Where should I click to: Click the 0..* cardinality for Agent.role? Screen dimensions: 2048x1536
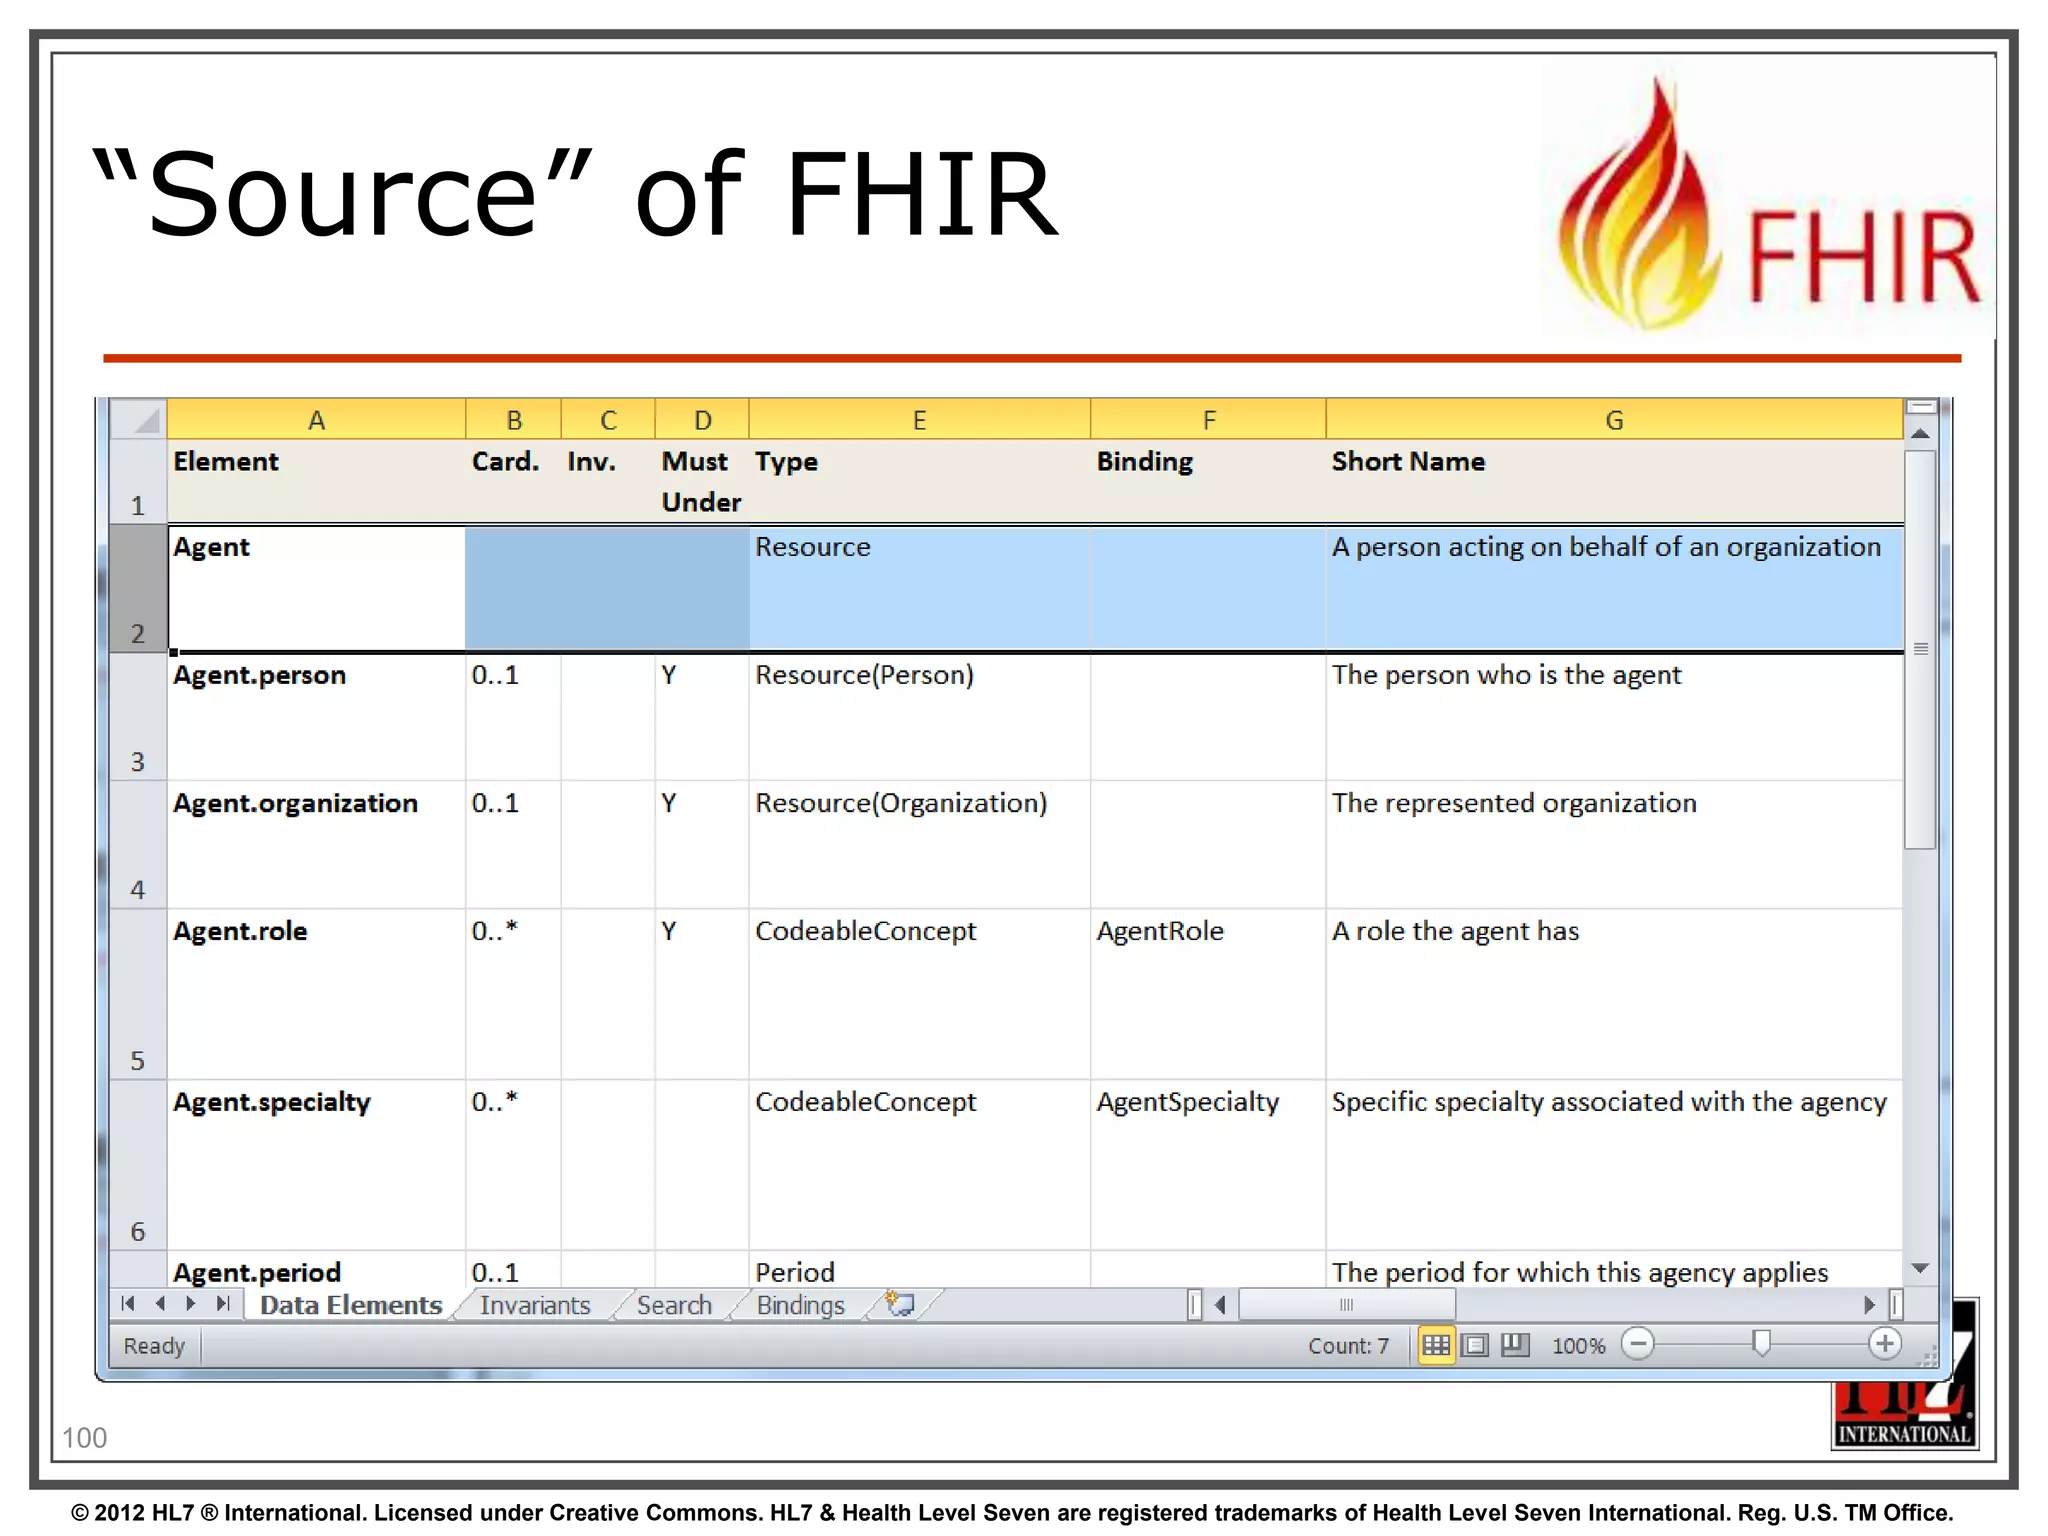pyautogui.click(x=513, y=994)
